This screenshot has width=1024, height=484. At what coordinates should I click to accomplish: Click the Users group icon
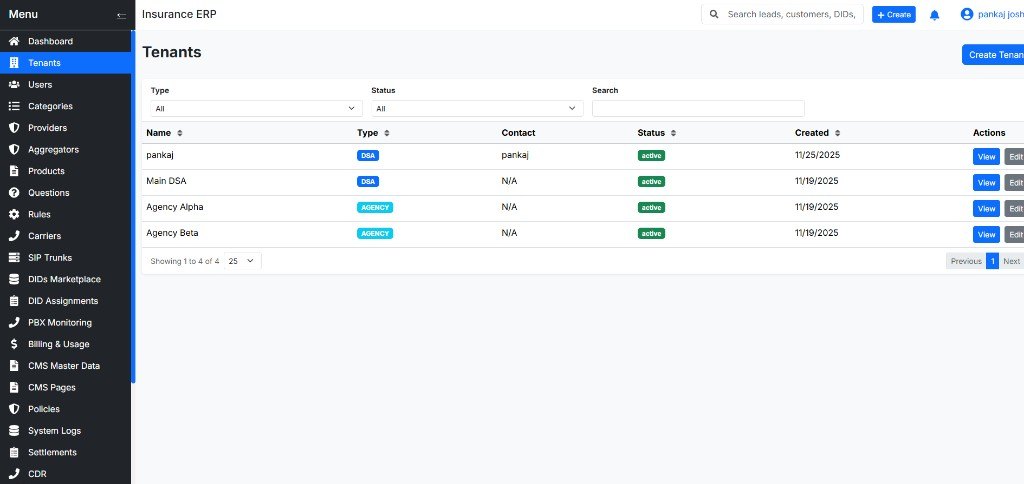tap(14, 84)
